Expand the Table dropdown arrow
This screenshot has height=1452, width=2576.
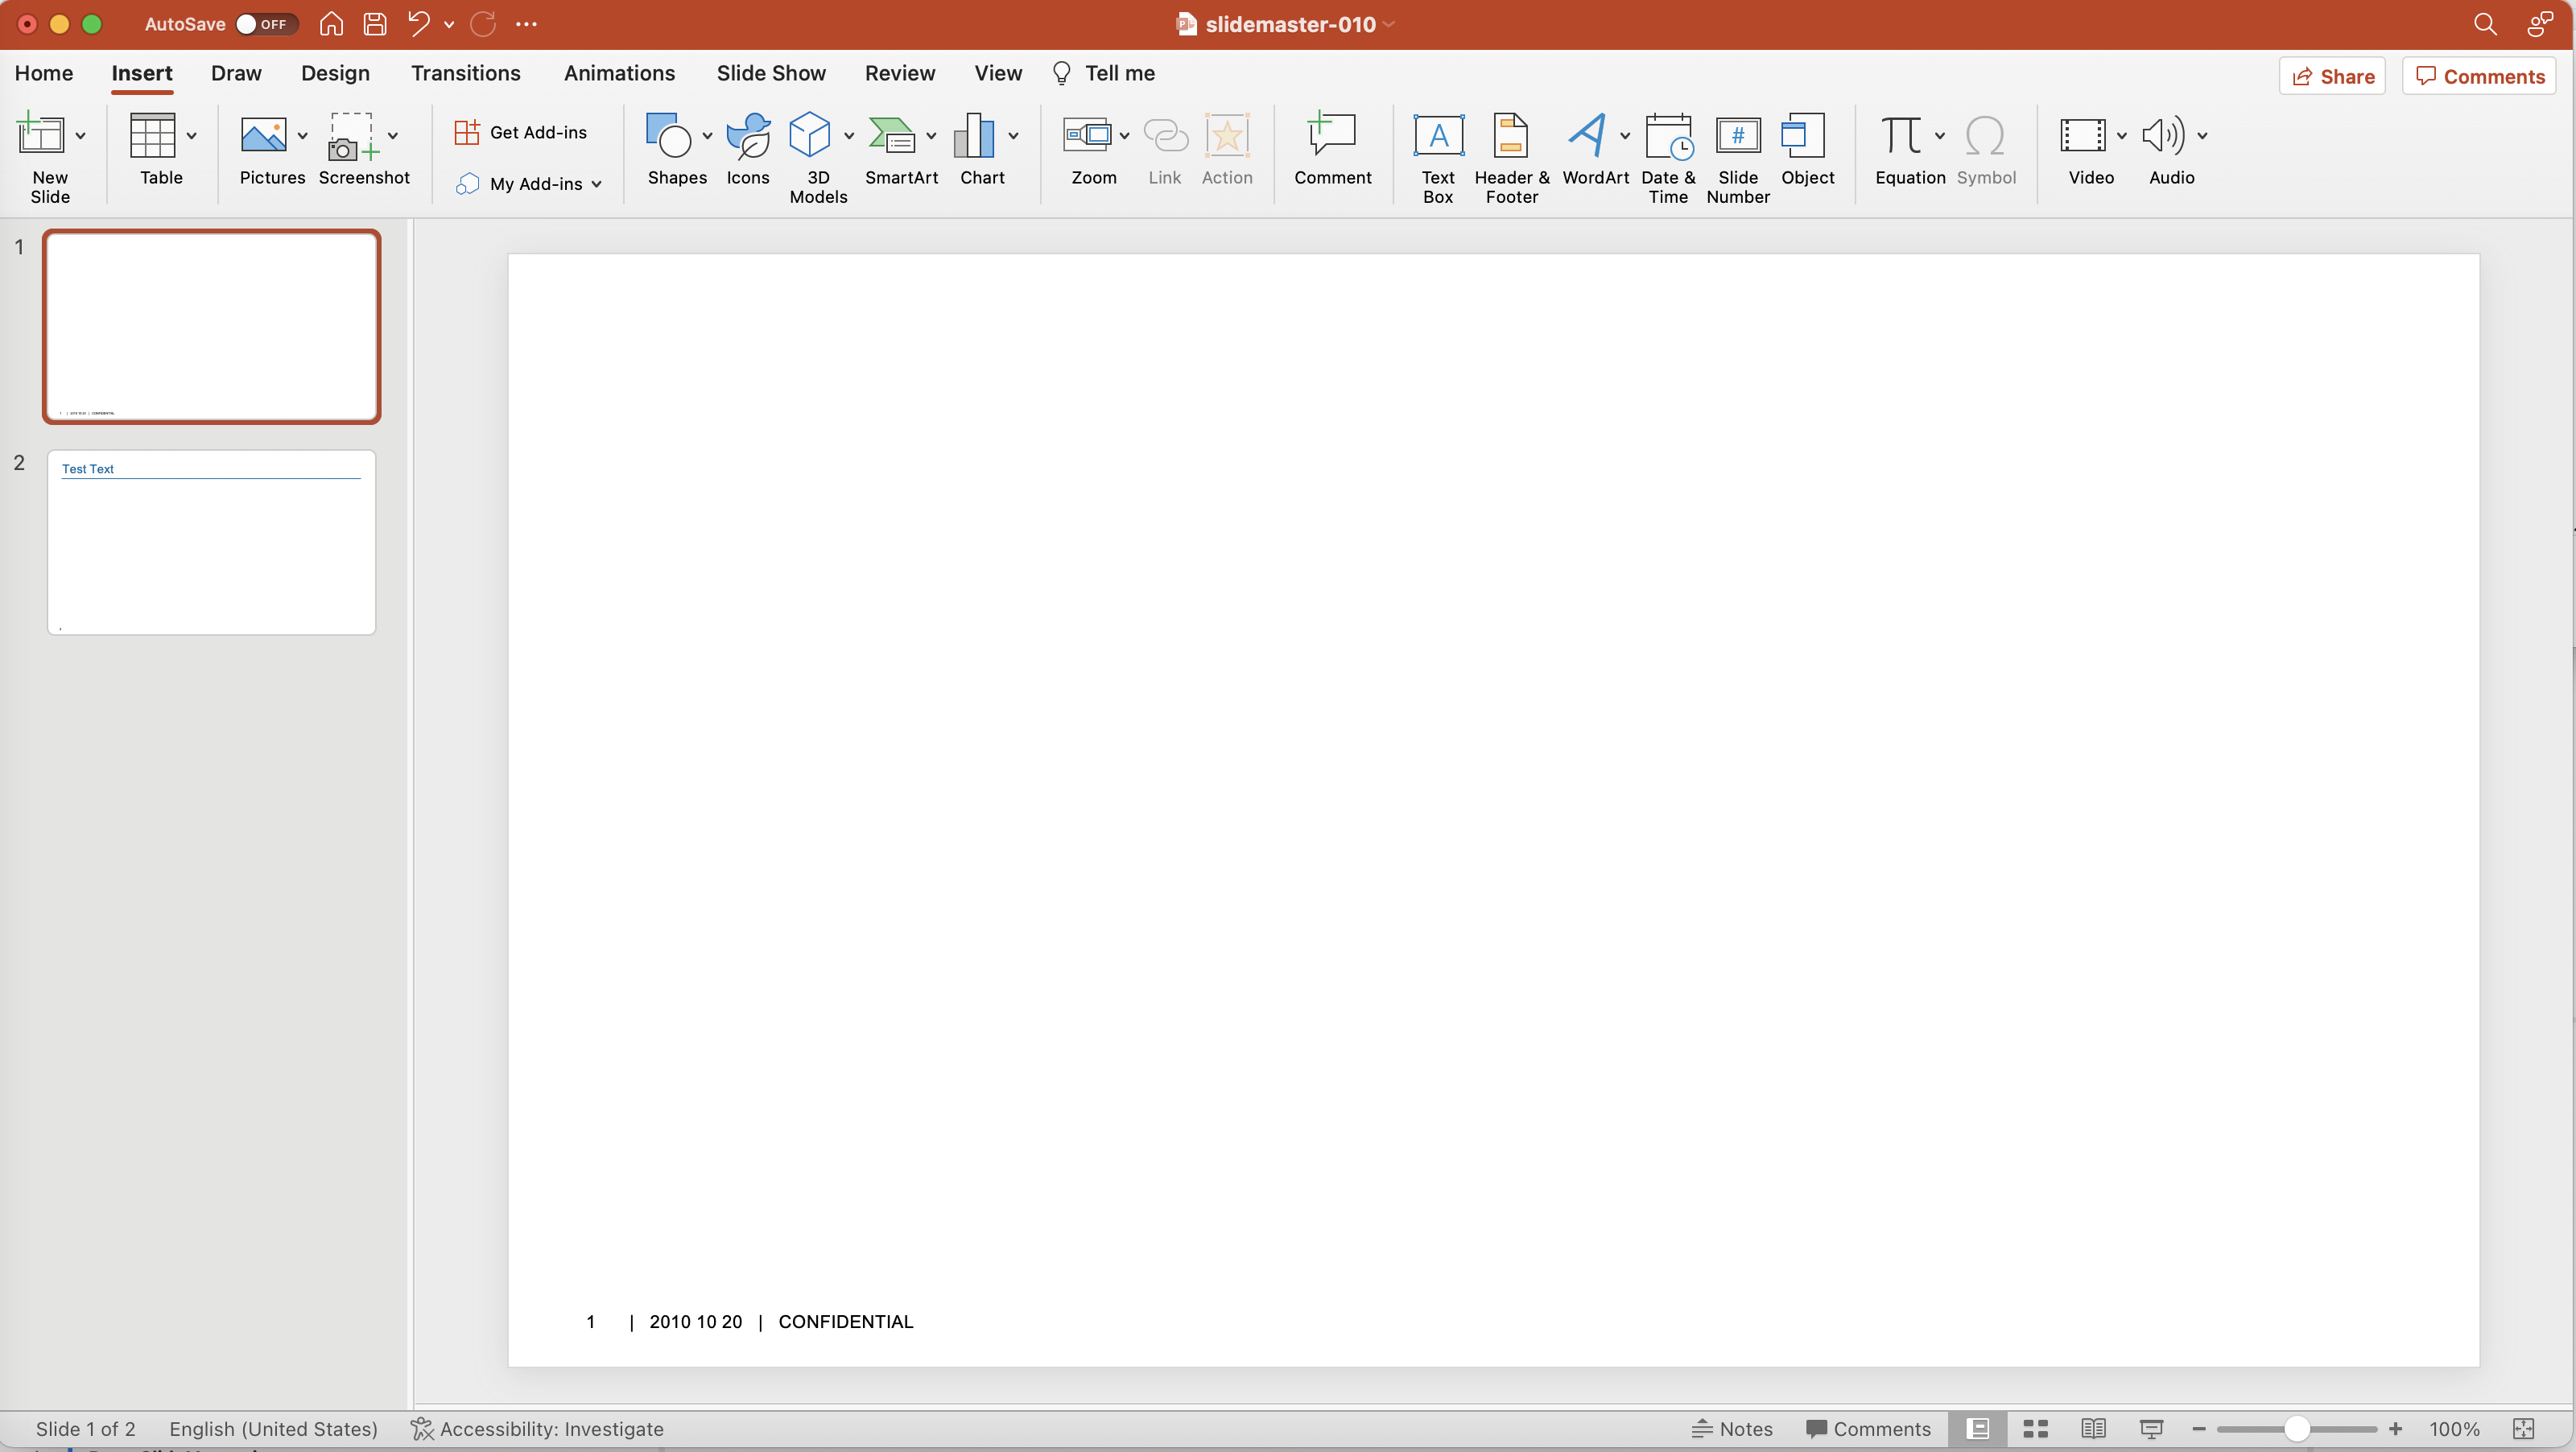[191, 136]
